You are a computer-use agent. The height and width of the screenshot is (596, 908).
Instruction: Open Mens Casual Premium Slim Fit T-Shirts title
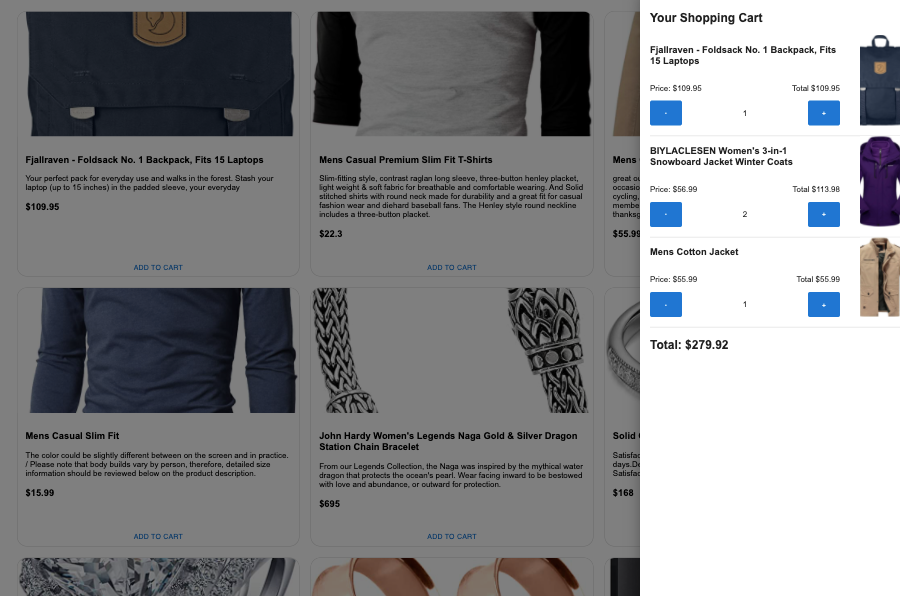click(405, 159)
